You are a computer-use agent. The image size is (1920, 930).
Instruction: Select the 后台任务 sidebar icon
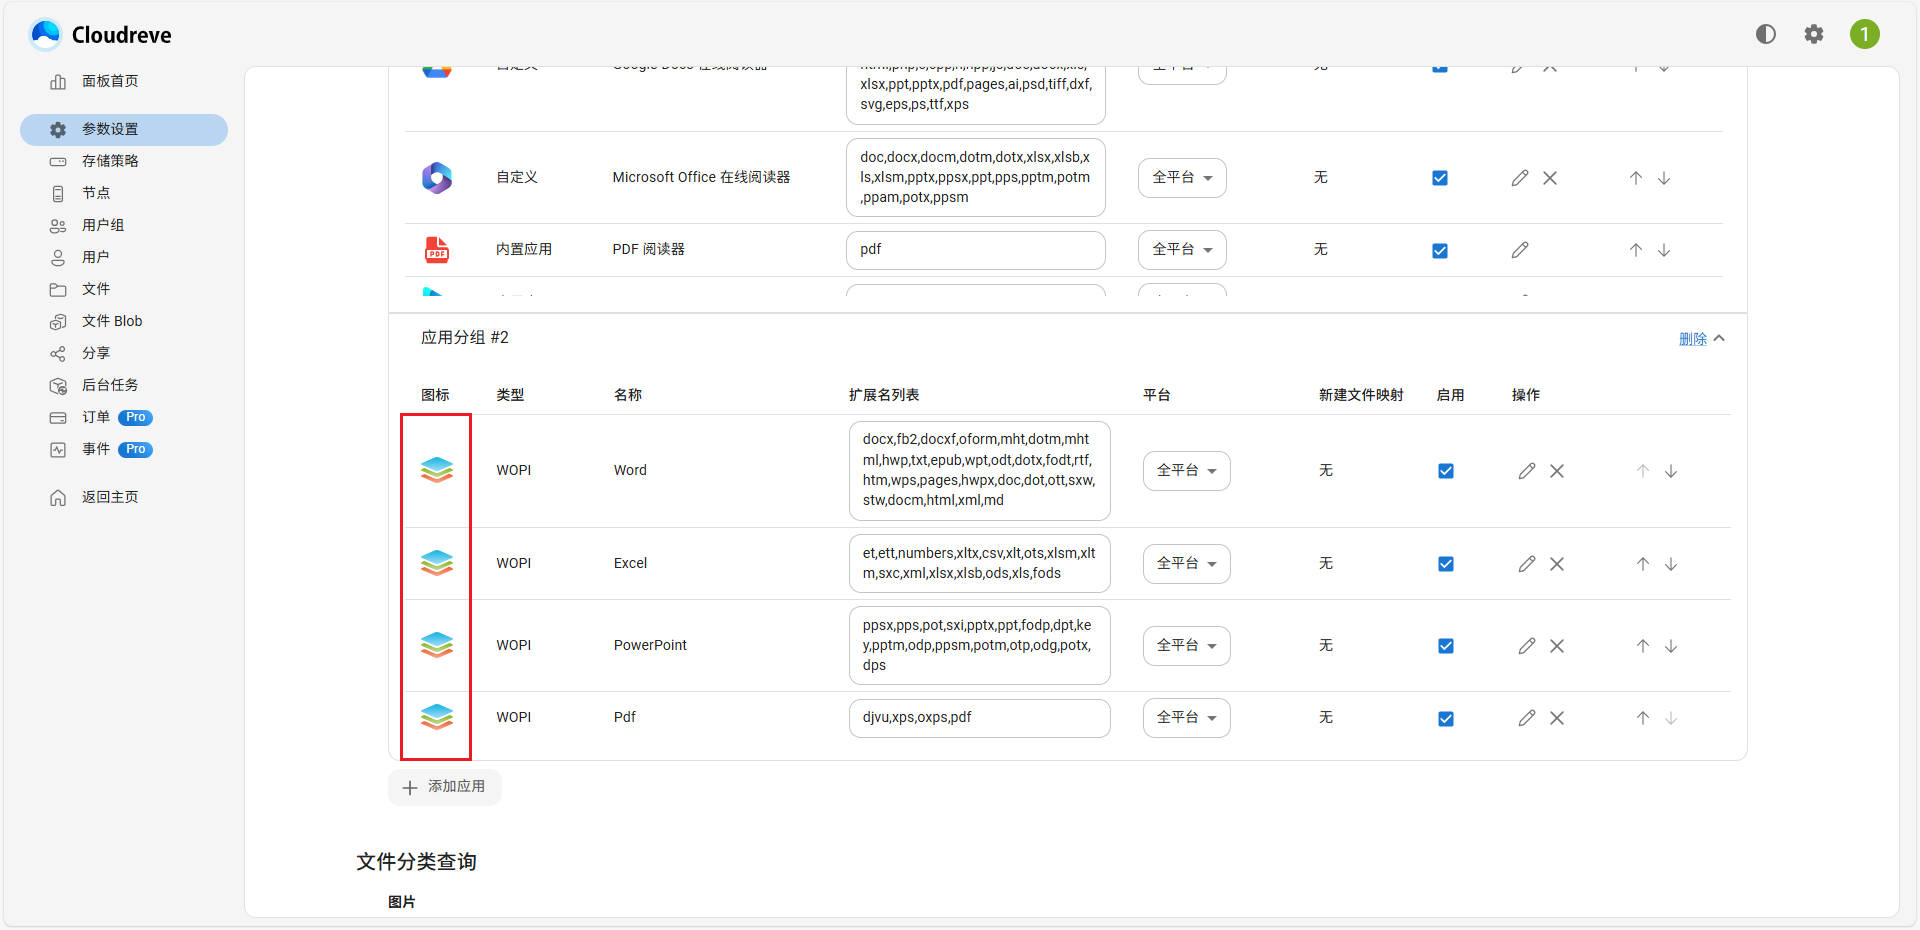click(58, 385)
